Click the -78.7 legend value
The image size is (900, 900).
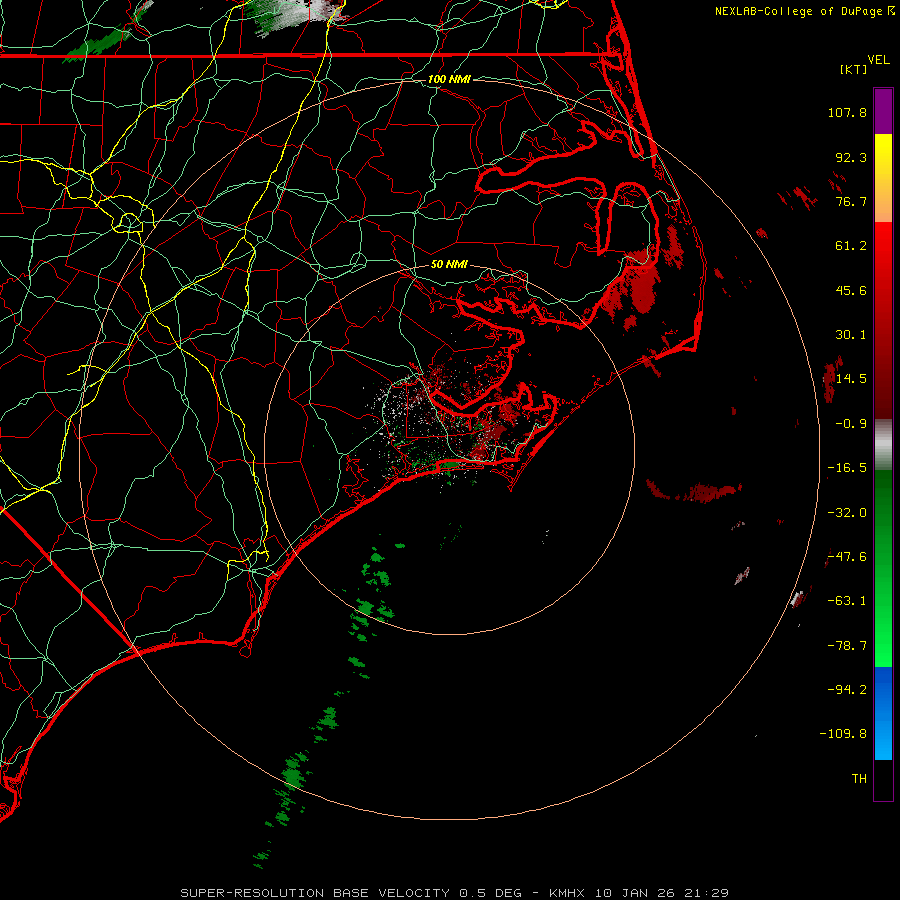click(x=847, y=646)
